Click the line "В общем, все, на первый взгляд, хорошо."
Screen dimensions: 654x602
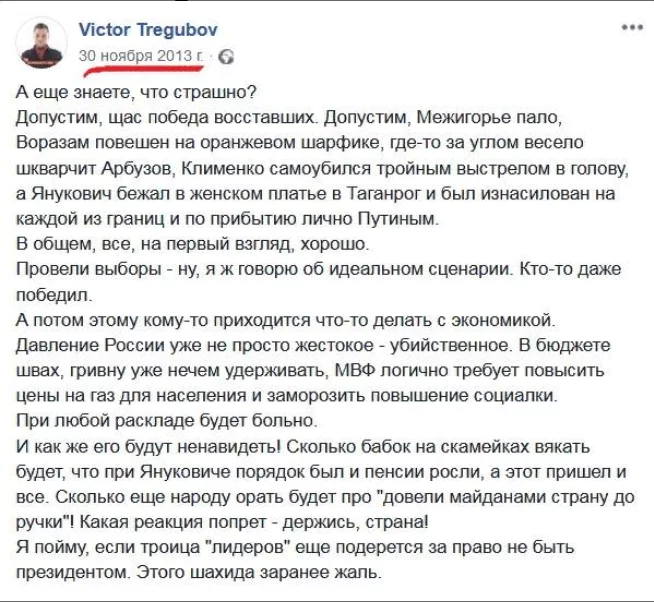194,244
